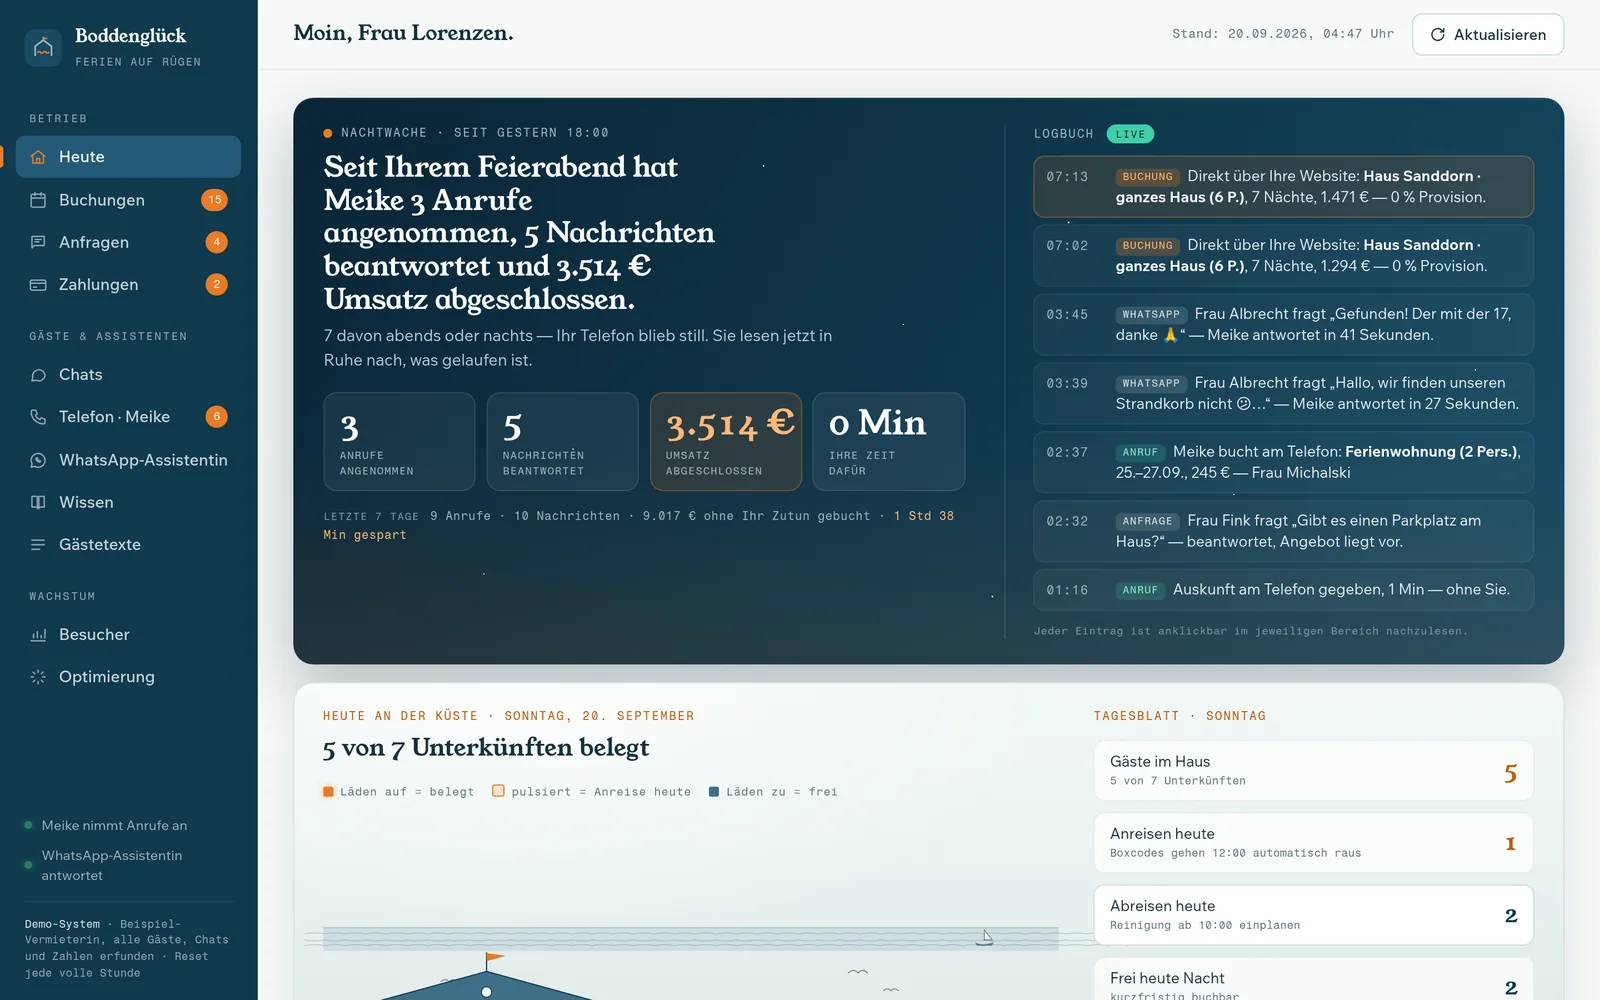Open the Anreisen heute card
This screenshot has width=1600, height=1000.
point(1313,843)
